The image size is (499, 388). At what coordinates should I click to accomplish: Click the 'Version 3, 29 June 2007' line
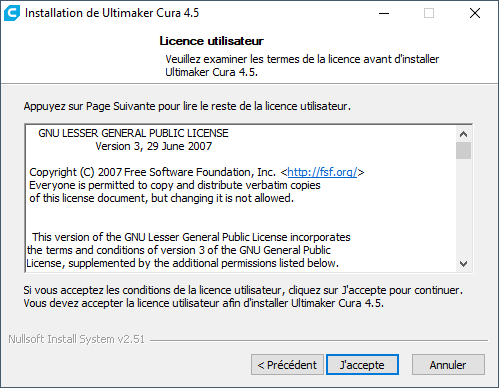tap(154, 146)
